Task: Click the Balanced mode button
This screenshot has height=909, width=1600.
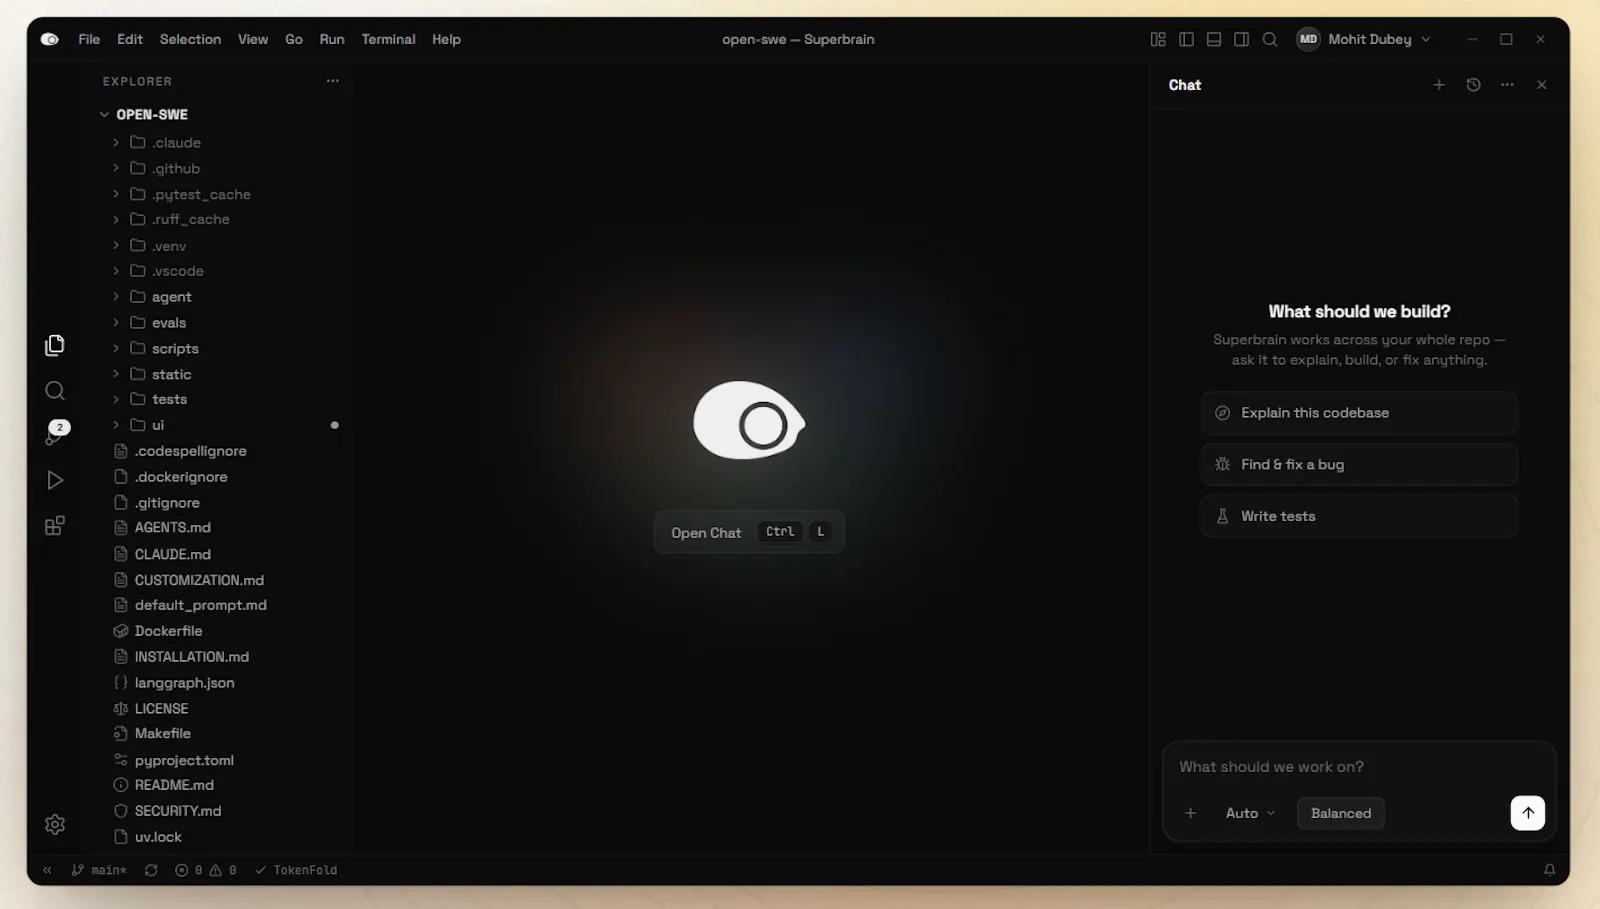Action: click(1341, 813)
